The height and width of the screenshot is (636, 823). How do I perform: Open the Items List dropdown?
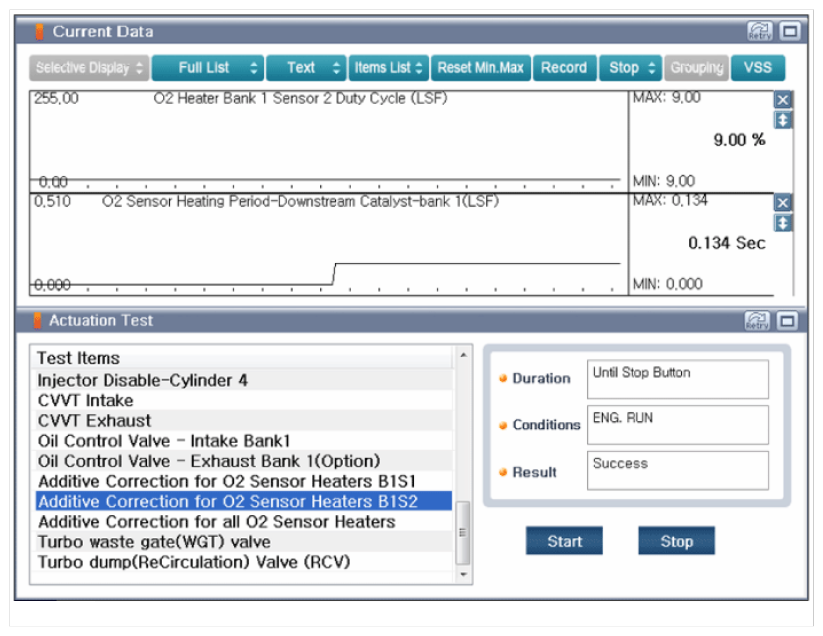[x=389, y=68]
